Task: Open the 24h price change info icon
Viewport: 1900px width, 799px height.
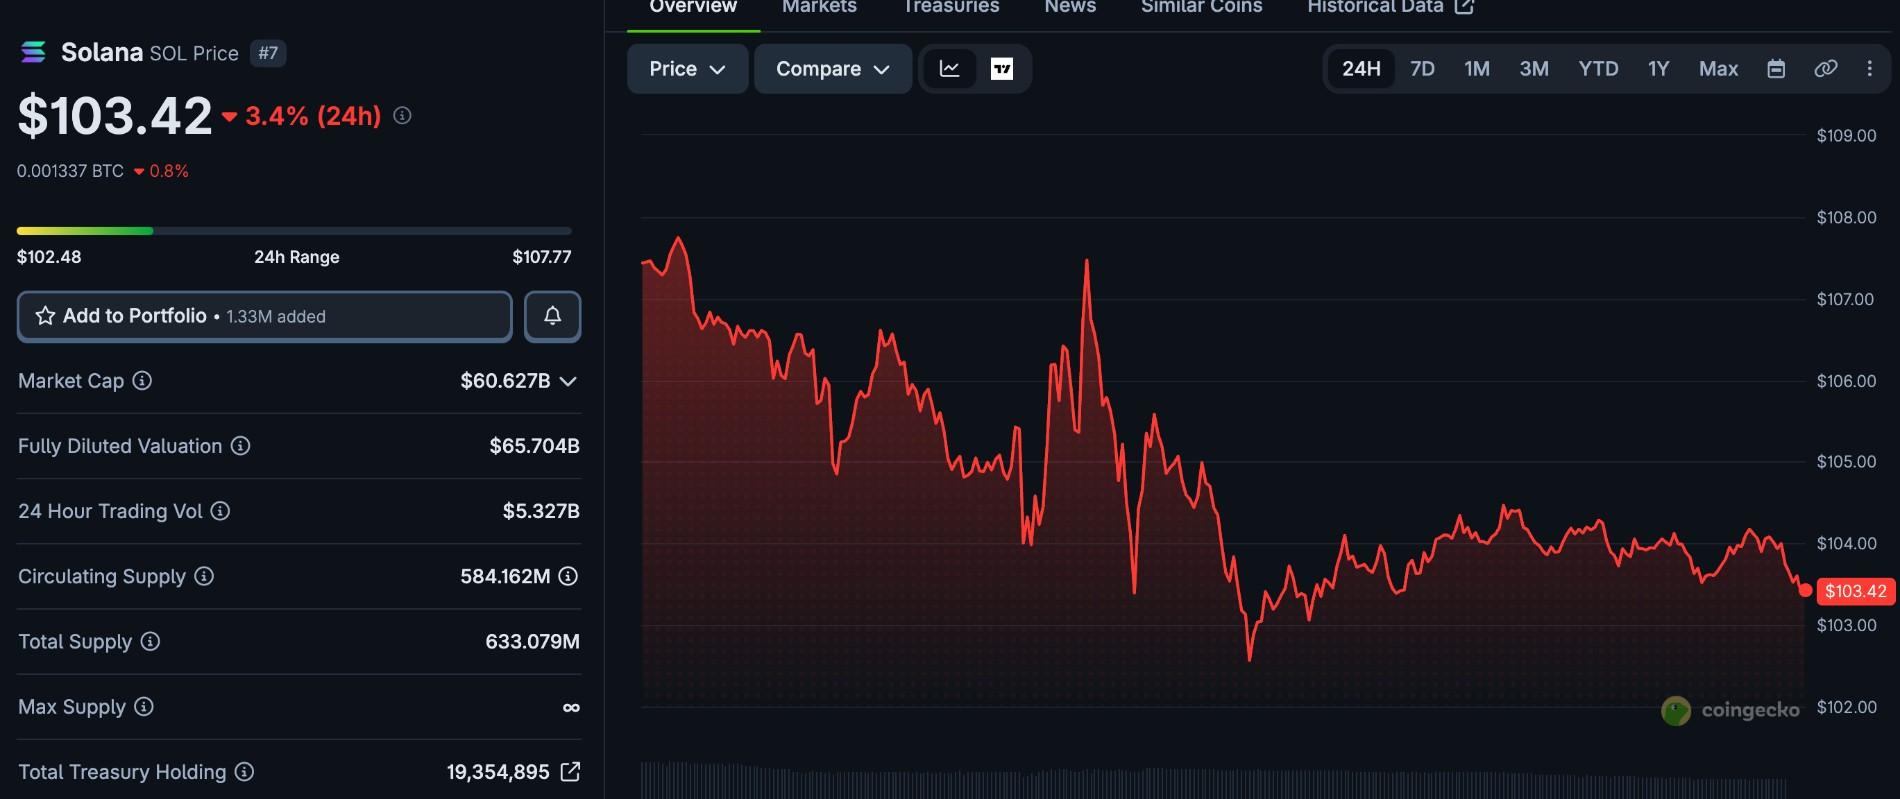Action: [402, 116]
